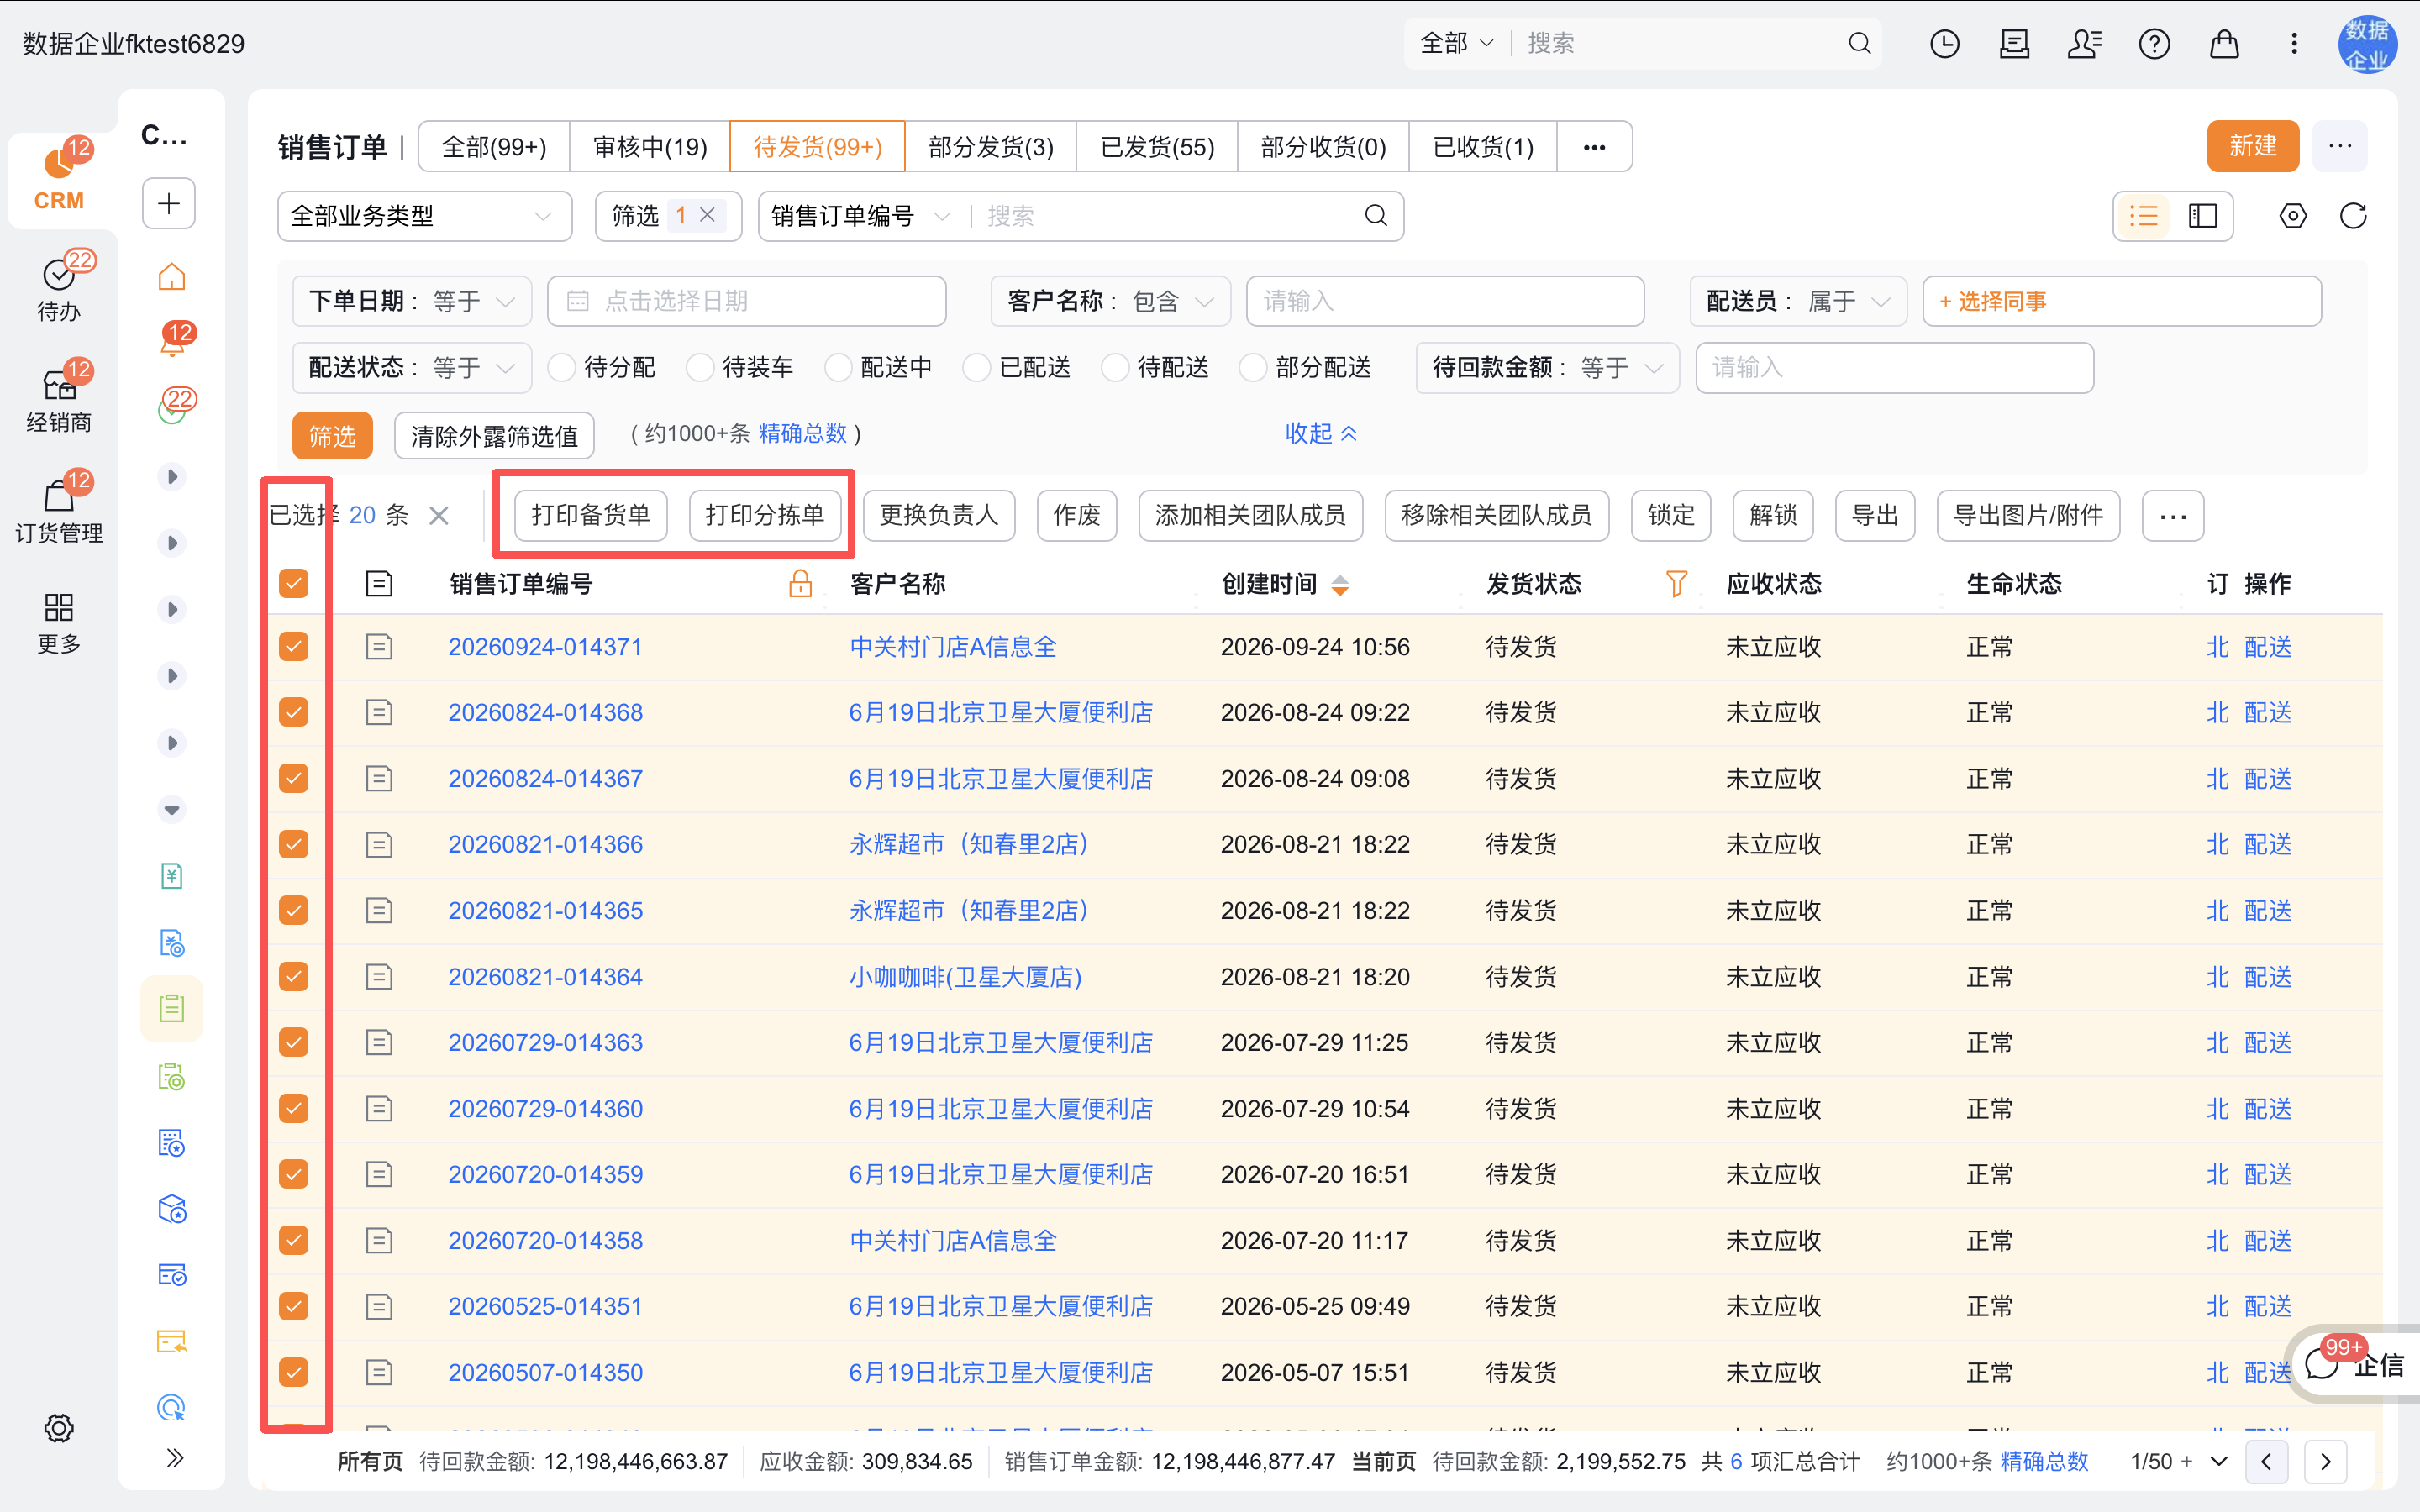
Task: Open order link 20260824-014368
Action: click(545, 712)
